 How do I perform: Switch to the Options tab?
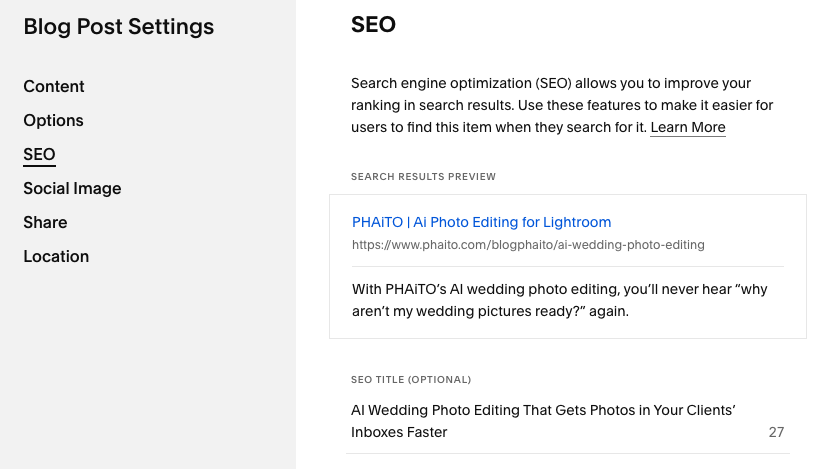(x=54, y=121)
